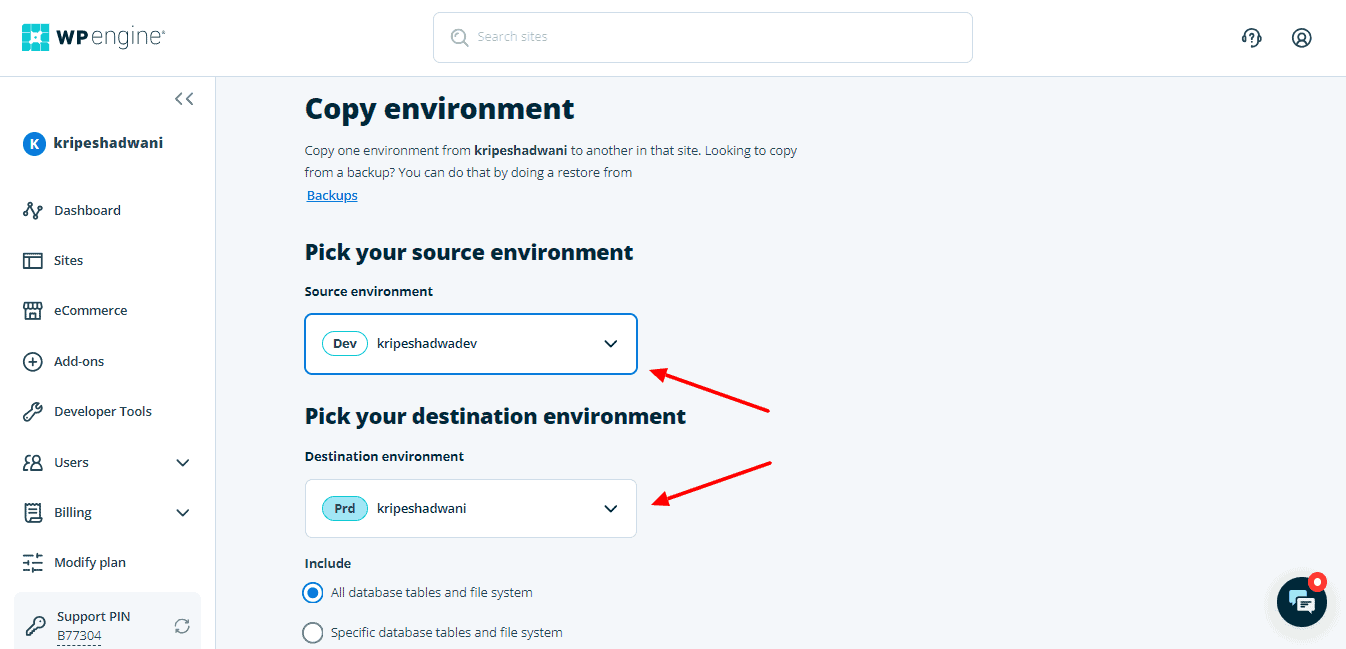Image resolution: width=1346 pixels, height=649 pixels.
Task: Open the live chat bubble widget
Action: point(1301,601)
